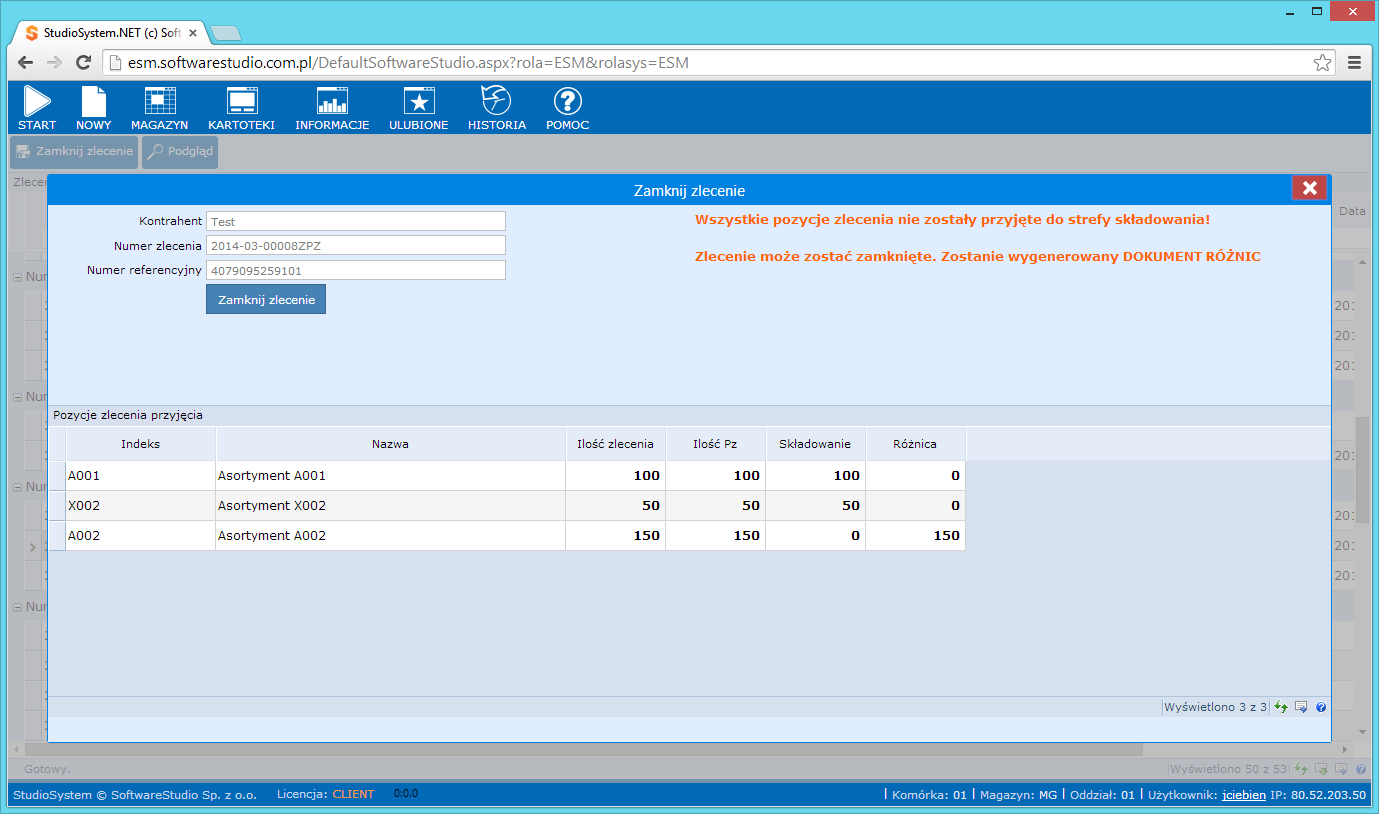Sort by Różnica column header

(x=916, y=444)
